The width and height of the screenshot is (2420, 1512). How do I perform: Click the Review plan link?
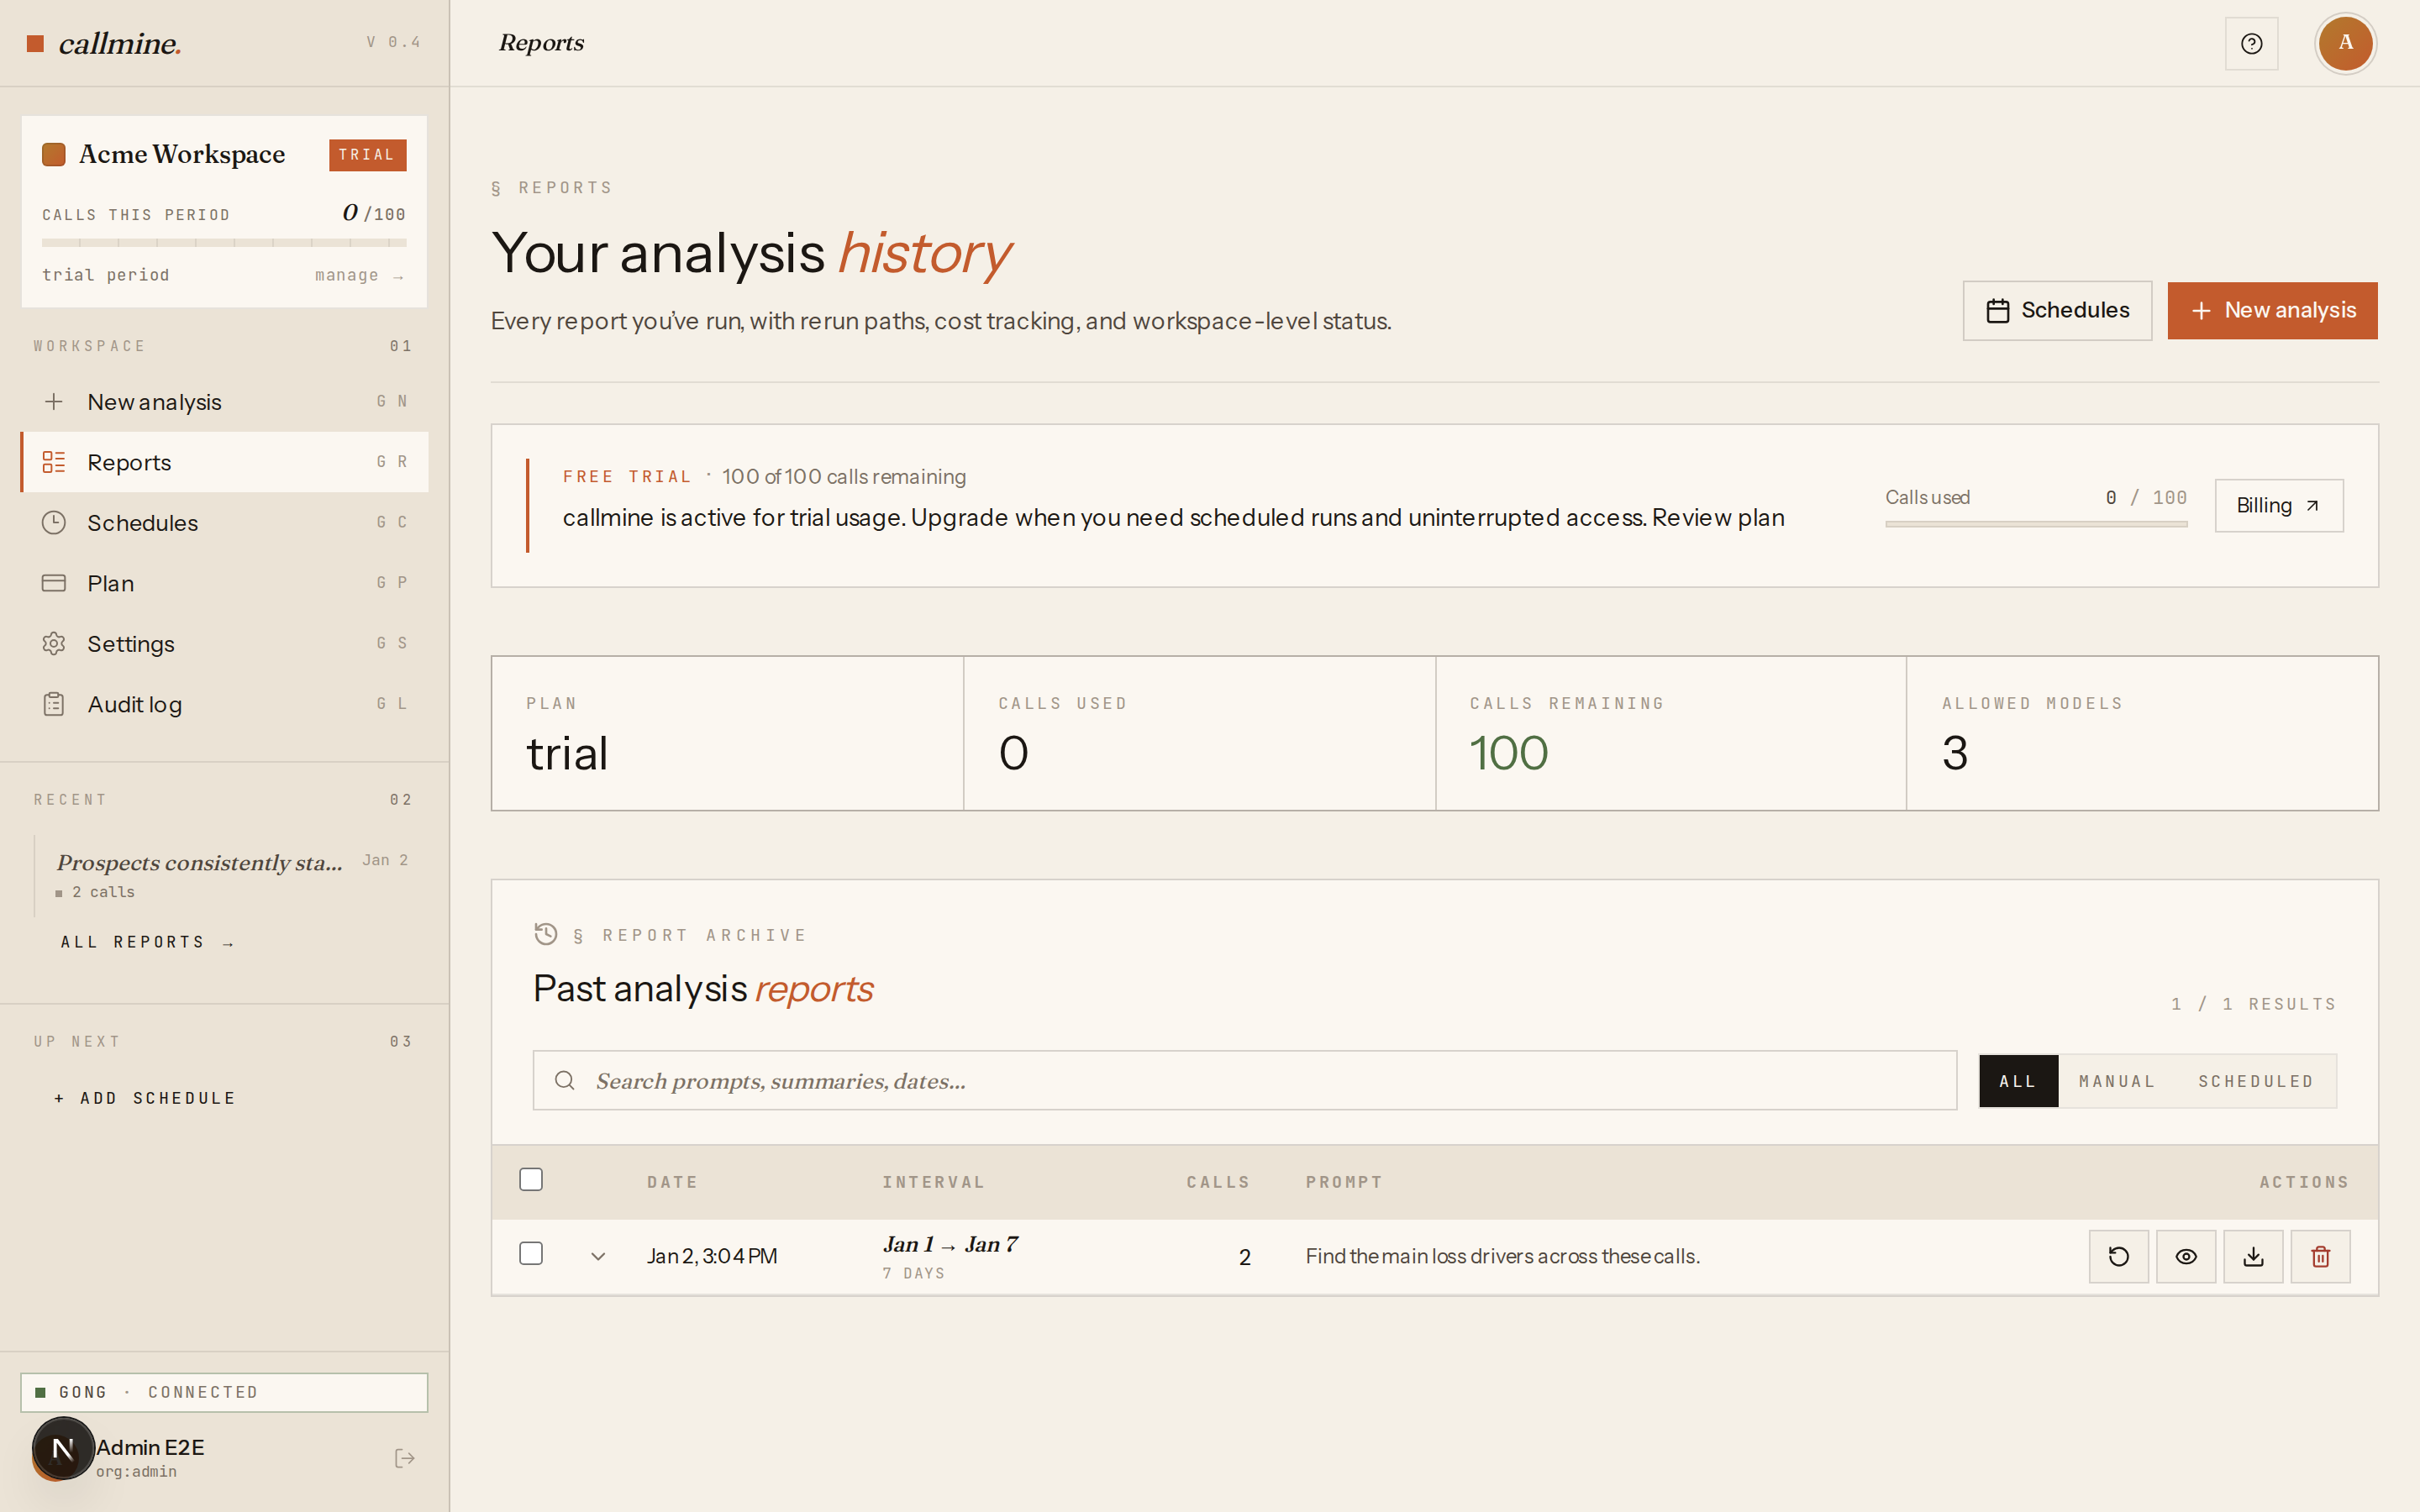tap(1718, 517)
